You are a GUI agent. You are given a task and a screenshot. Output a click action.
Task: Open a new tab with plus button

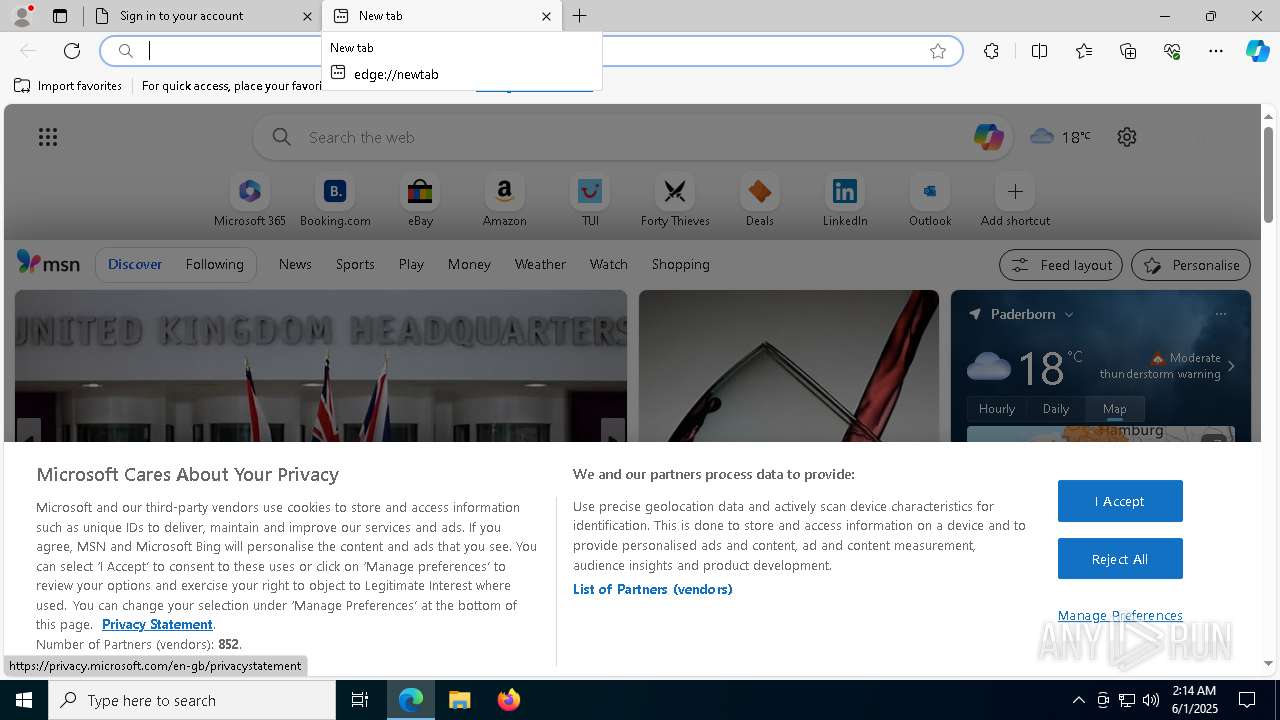pos(580,16)
